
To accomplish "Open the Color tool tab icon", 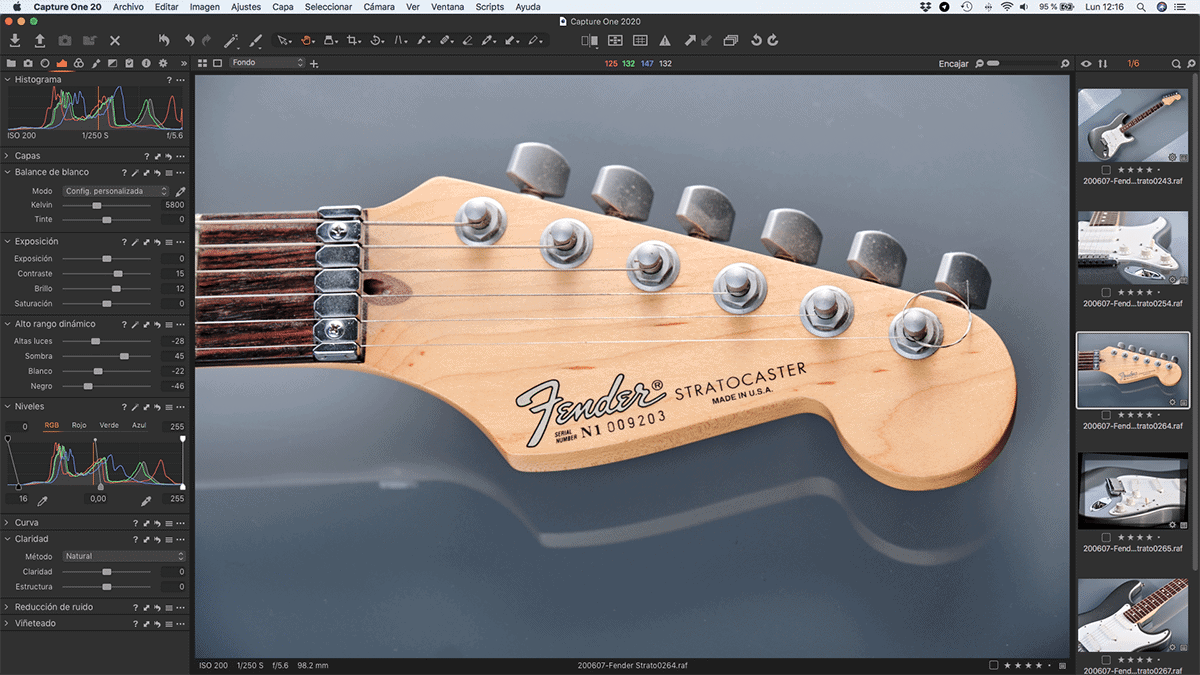I will [x=79, y=64].
